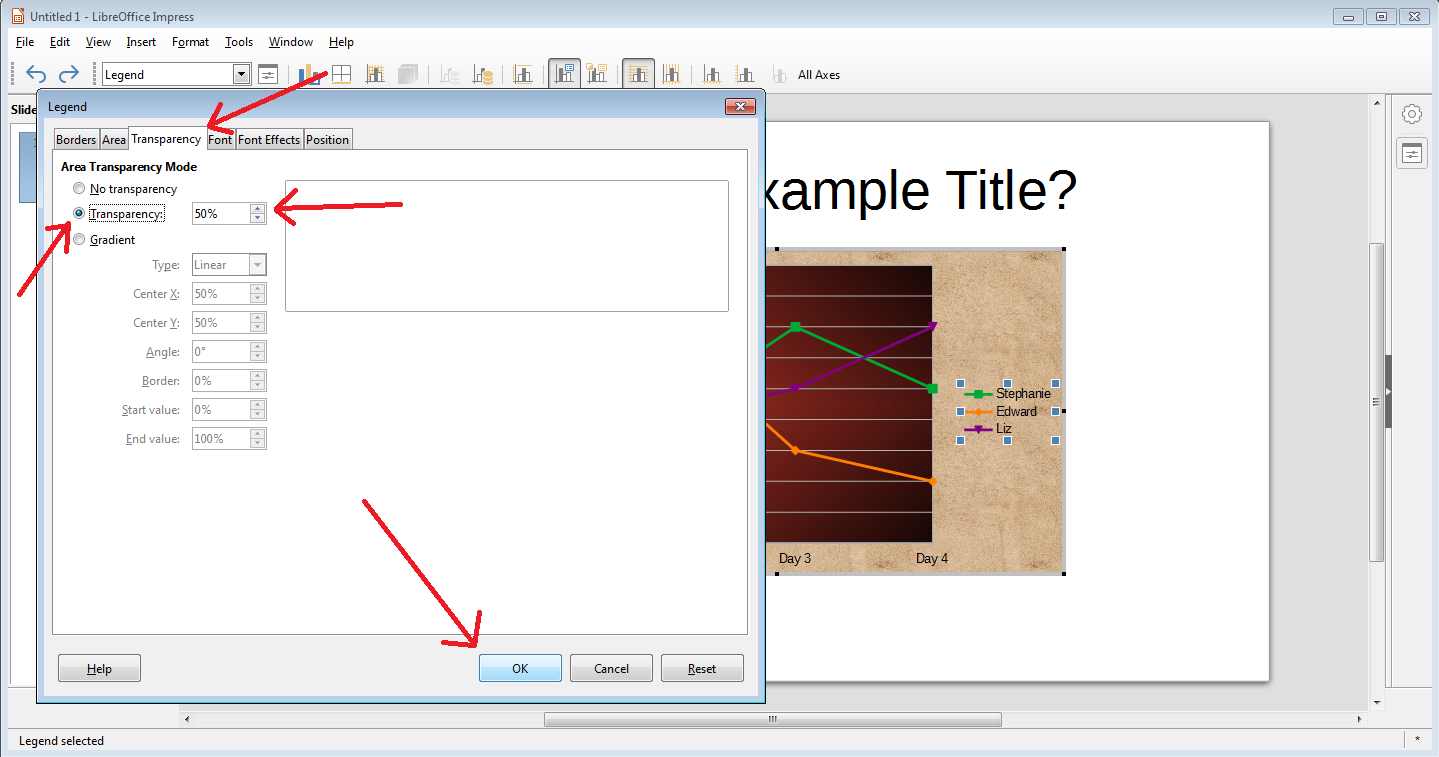
Task: Click the Legend selected status bar text
Action: [x=61, y=741]
